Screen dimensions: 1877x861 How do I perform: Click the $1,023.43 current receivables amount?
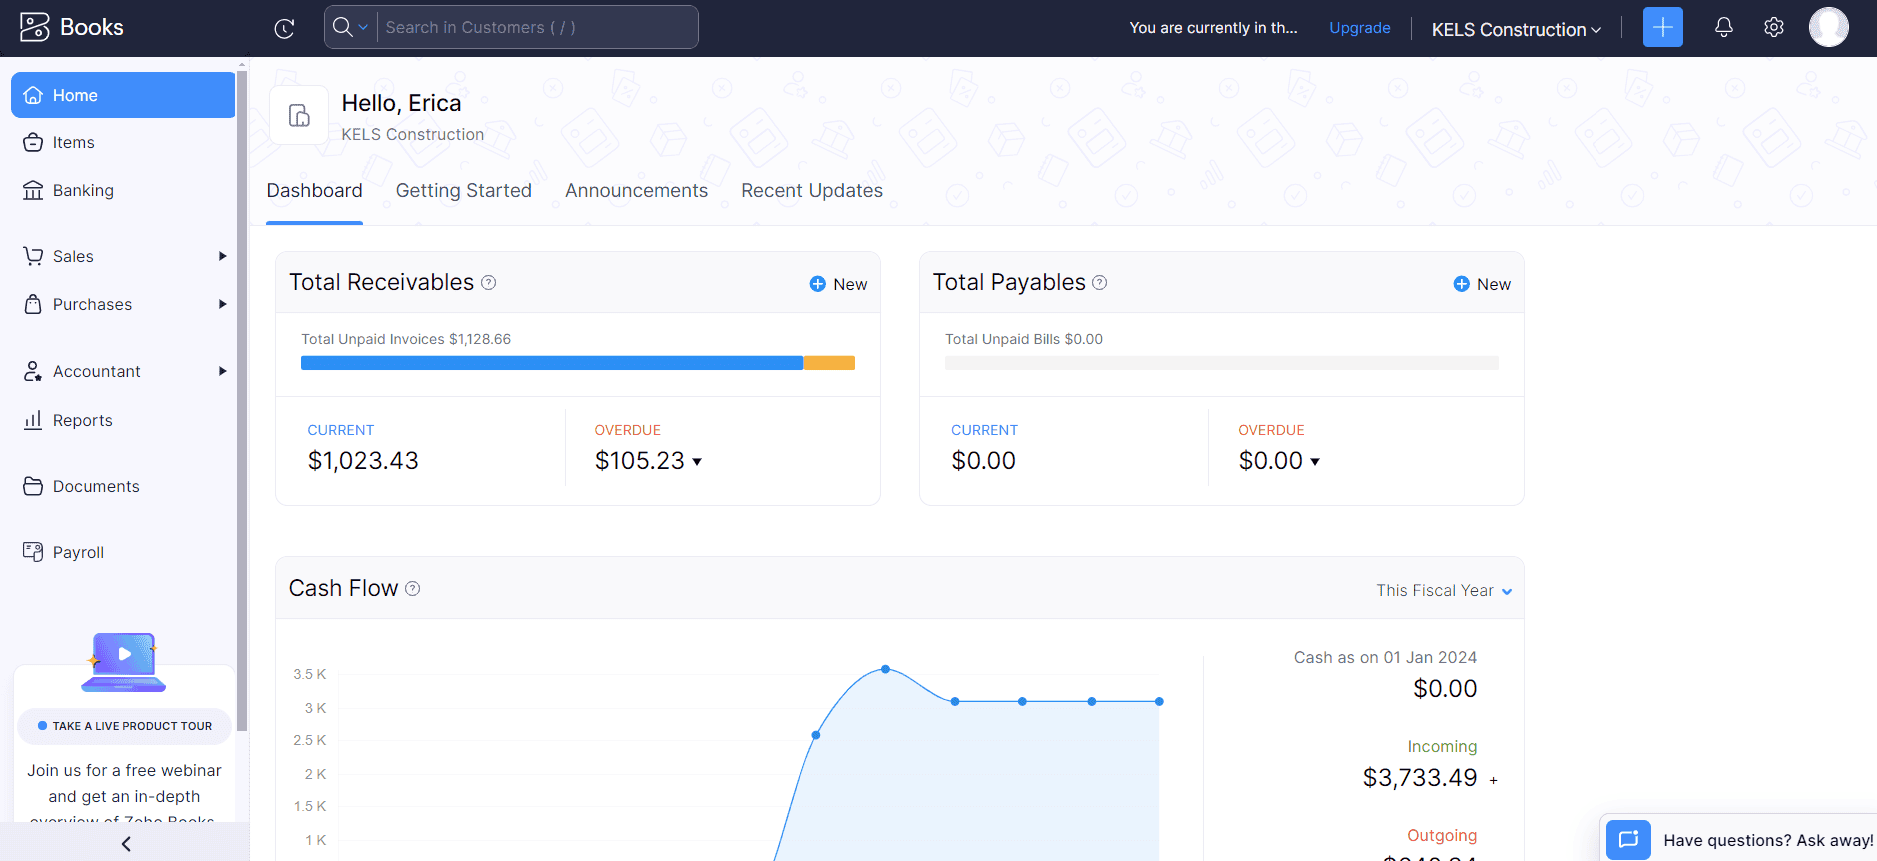click(x=363, y=461)
